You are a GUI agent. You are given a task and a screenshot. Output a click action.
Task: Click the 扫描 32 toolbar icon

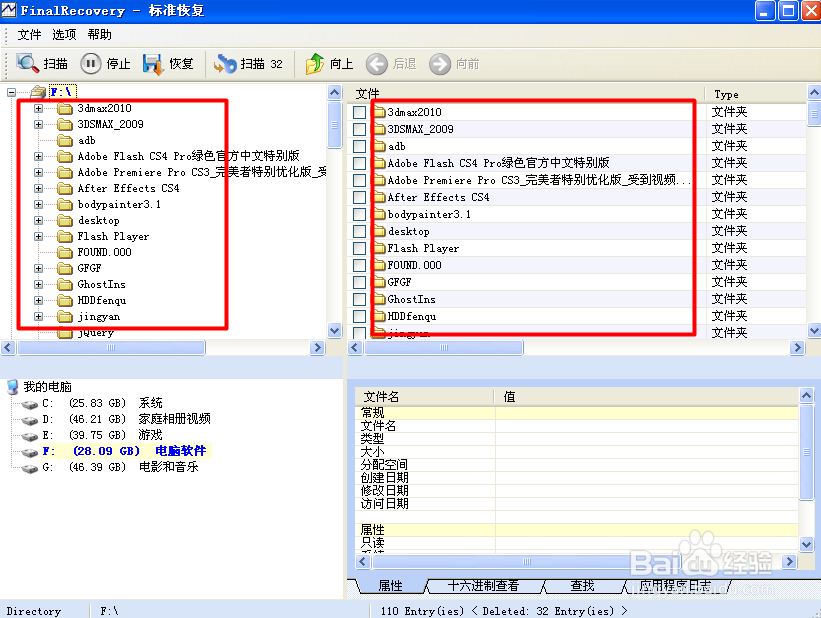click(x=225, y=64)
